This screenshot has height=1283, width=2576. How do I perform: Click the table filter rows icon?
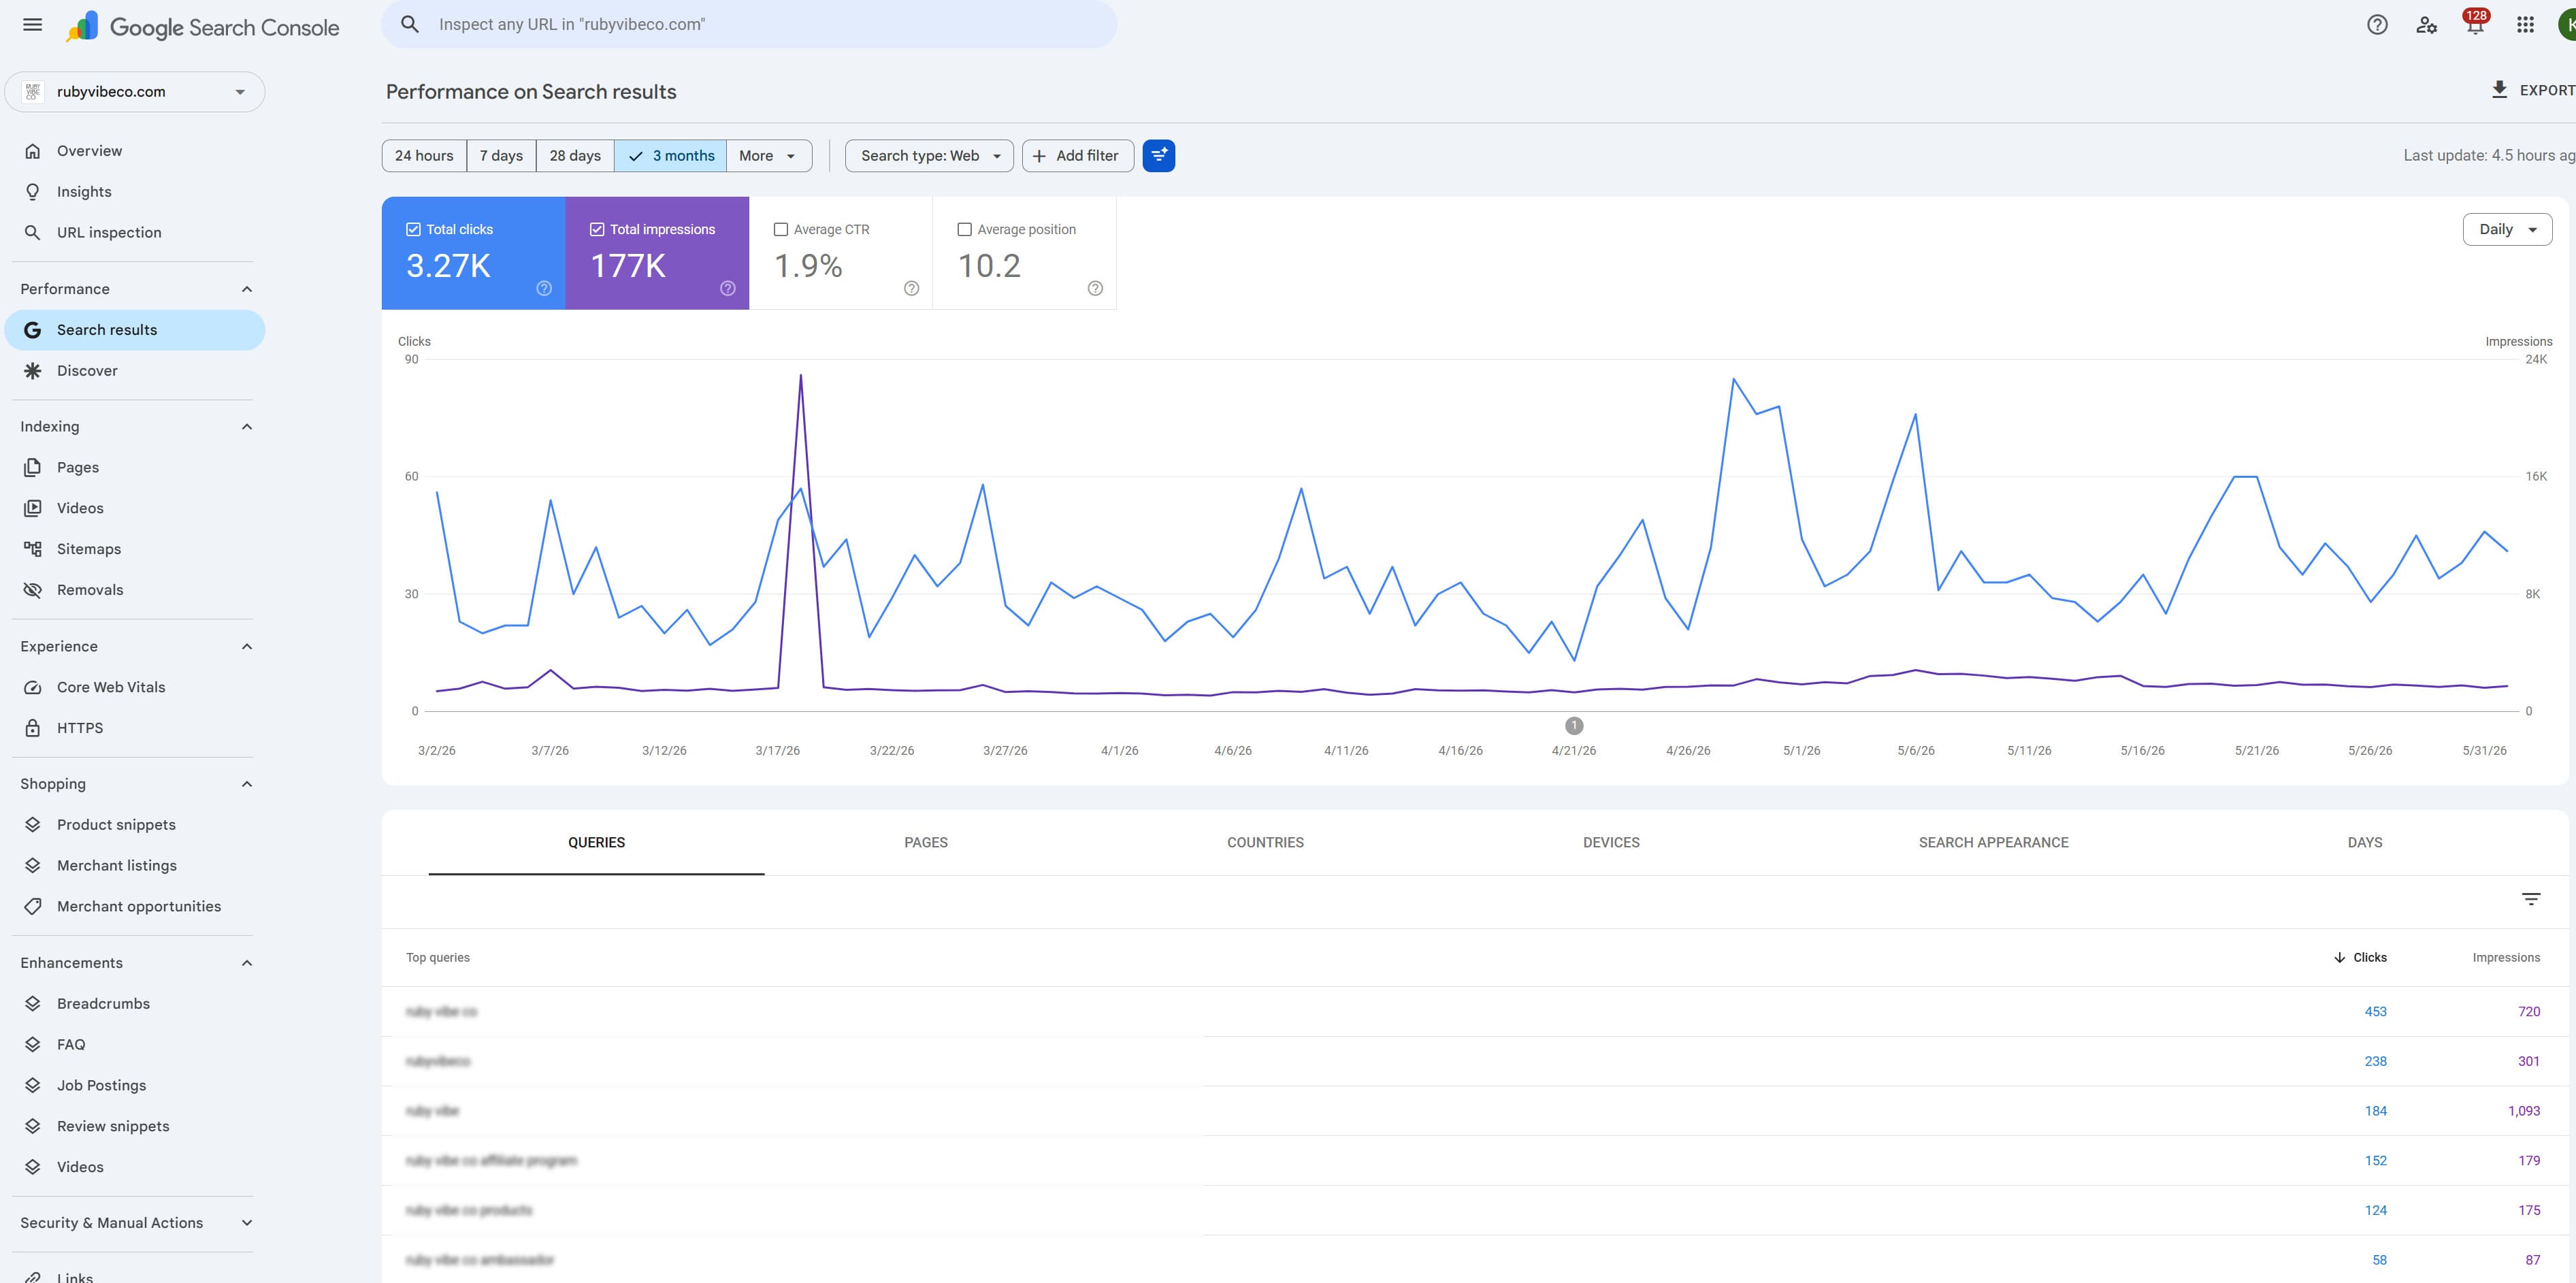pos(2530,899)
